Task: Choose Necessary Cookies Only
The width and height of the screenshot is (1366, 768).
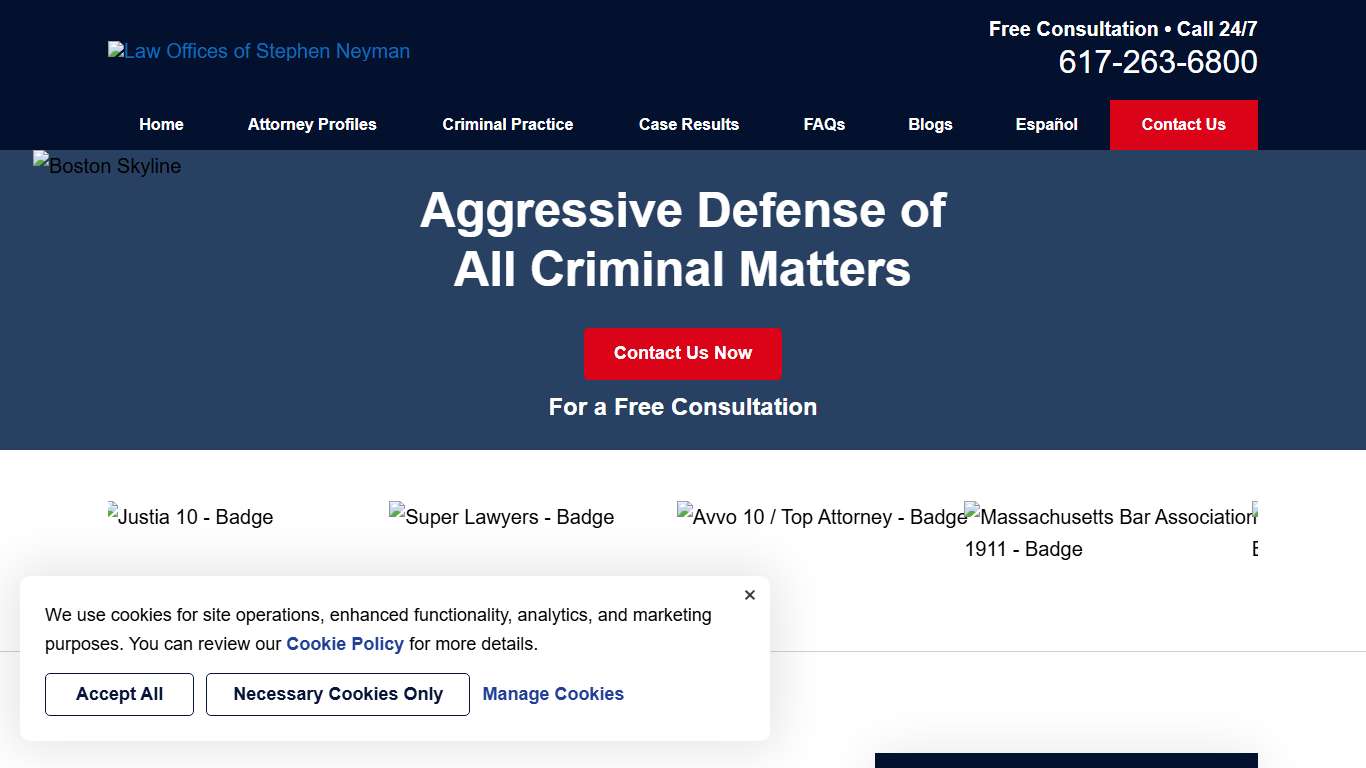Action: (337, 694)
